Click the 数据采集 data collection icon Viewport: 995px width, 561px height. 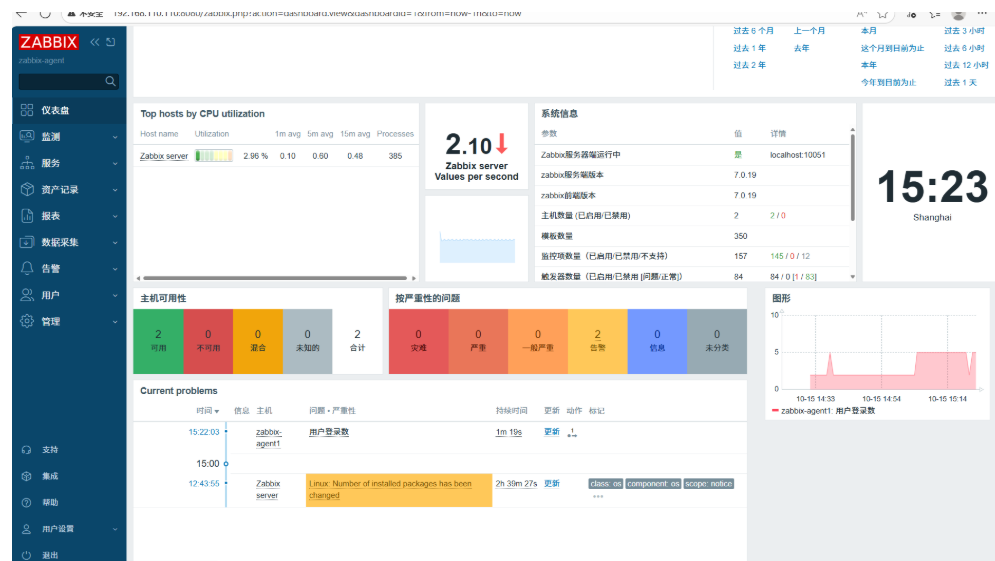(27, 242)
